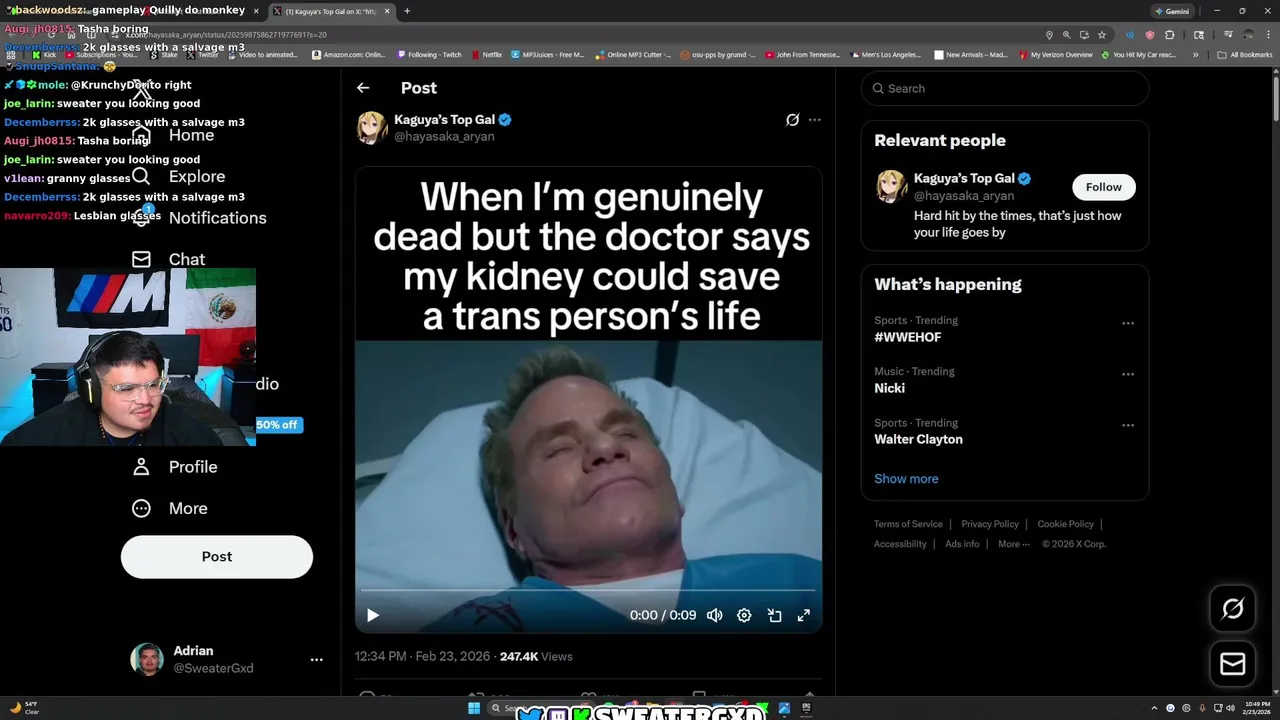Viewport: 1280px width, 720px height.
Task: Open Netflix bookmark
Action: coord(485,55)
